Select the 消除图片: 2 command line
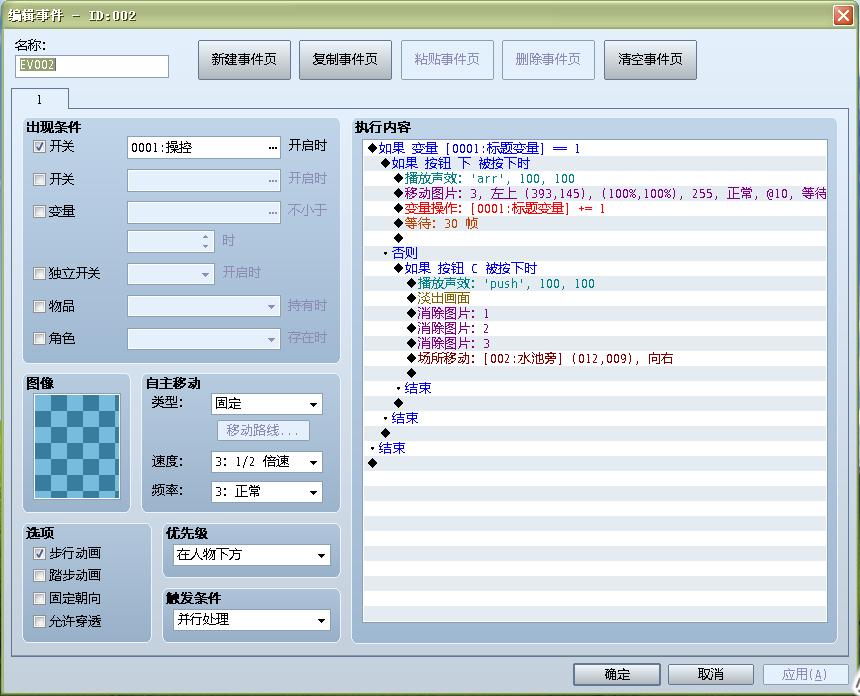Screen dimensions: 860x696 click(x=595, y=328)
